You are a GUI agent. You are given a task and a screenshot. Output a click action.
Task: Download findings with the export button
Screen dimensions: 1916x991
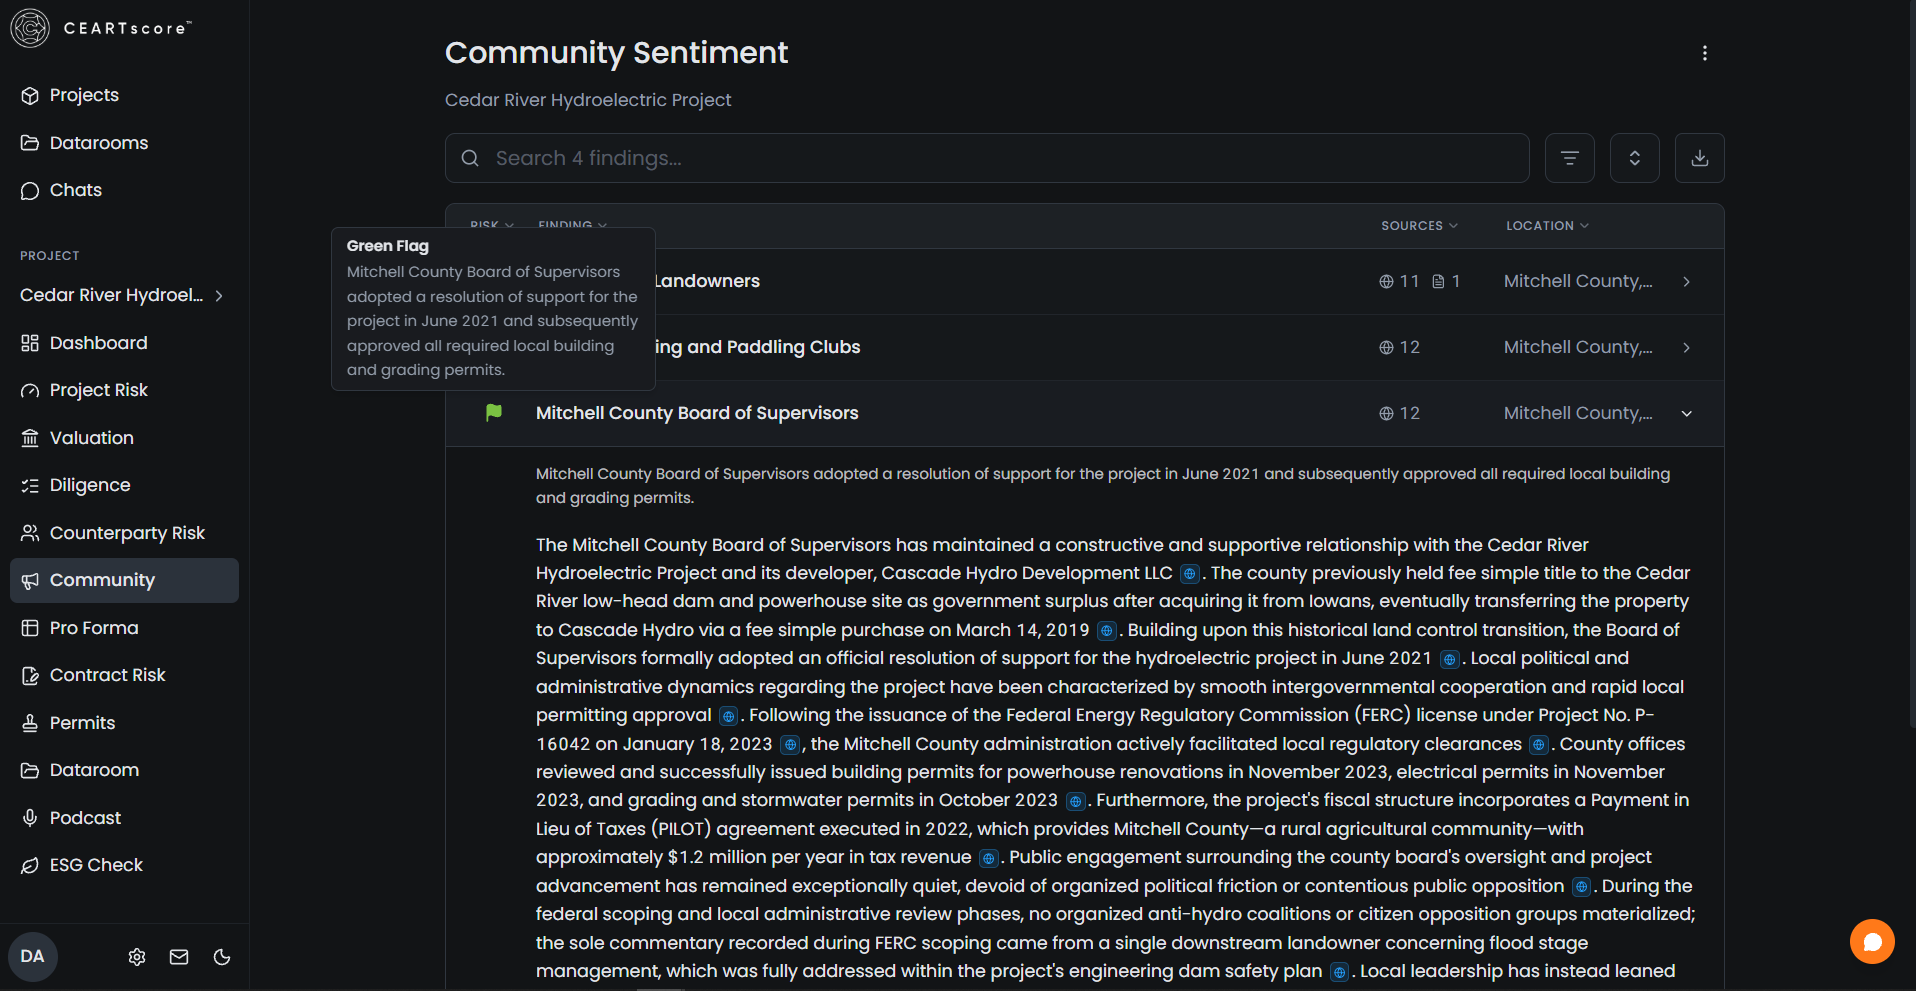tap(1700, 158)
